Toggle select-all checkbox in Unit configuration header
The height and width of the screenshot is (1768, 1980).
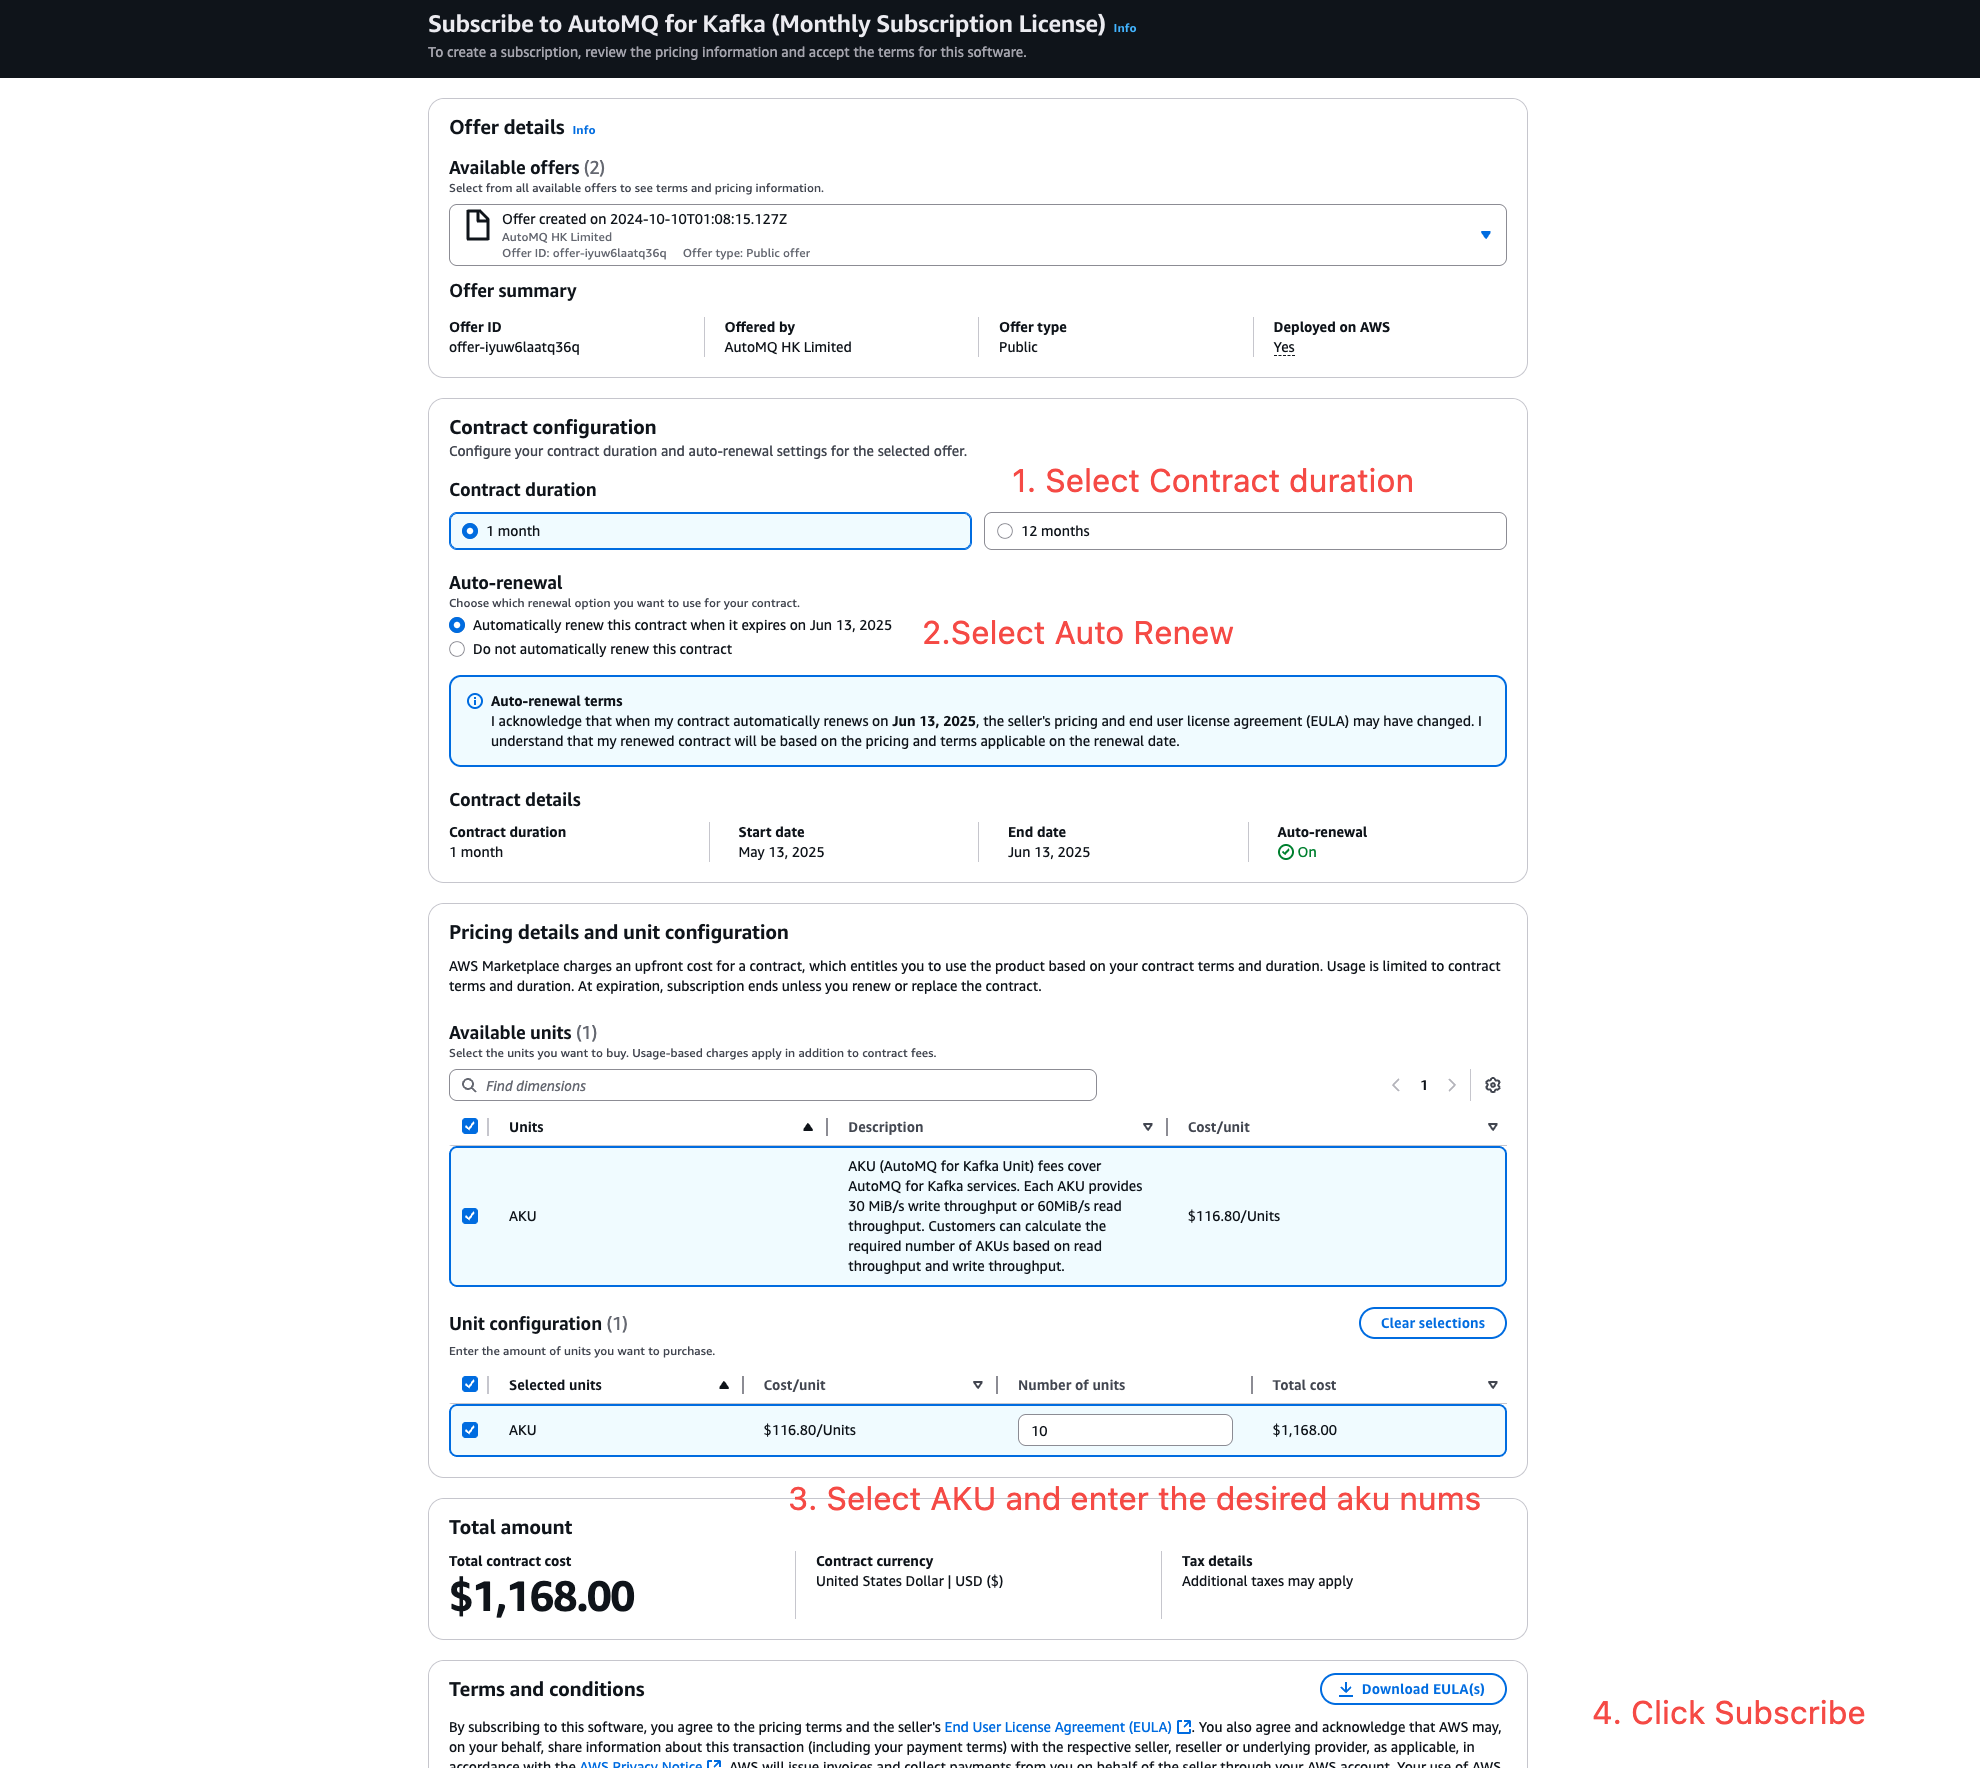(470, 1384)
